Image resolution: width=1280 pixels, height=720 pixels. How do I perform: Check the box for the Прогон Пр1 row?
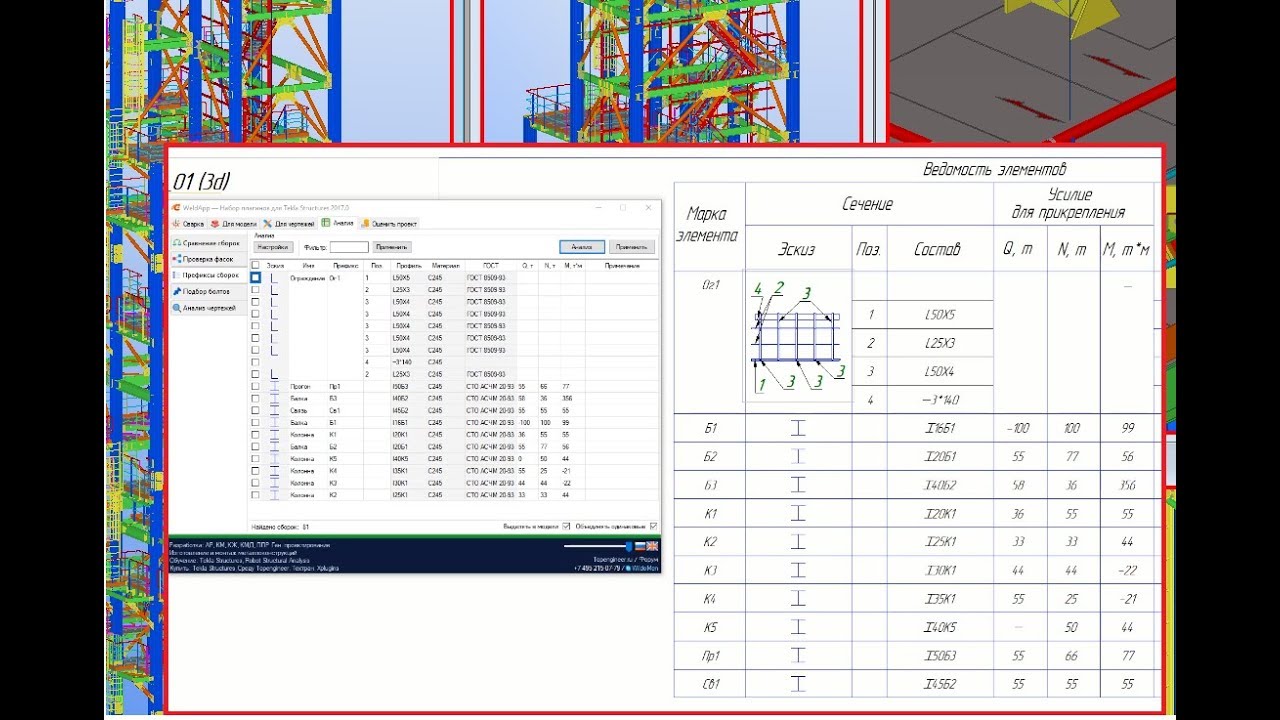coord(255,386)
